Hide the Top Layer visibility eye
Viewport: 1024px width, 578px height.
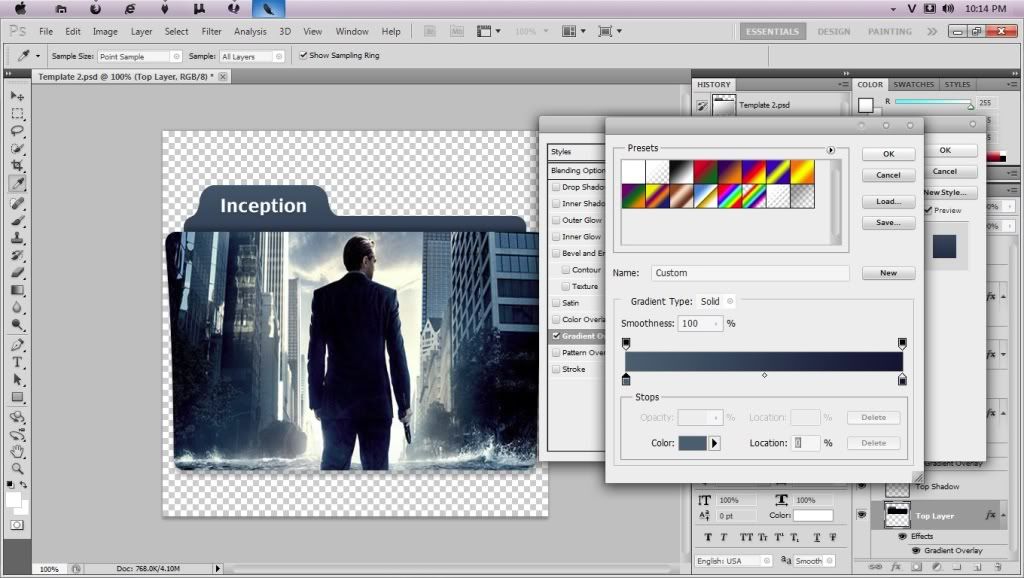point(862,515)
